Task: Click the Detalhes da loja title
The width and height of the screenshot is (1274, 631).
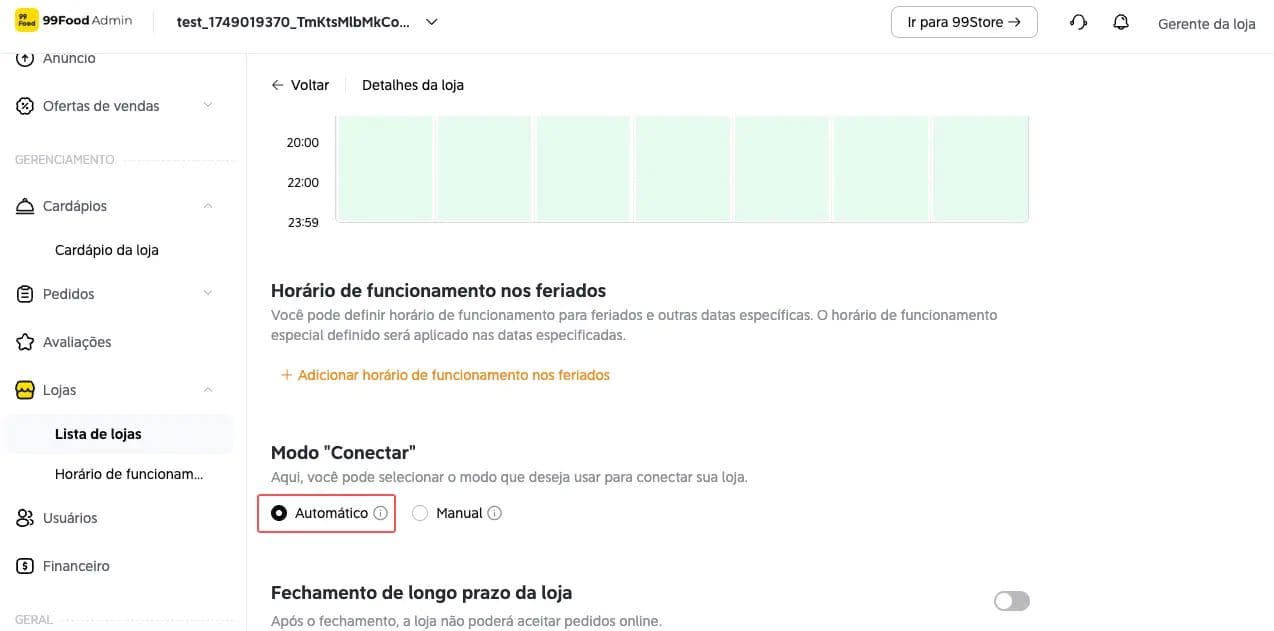Action: 413,85
